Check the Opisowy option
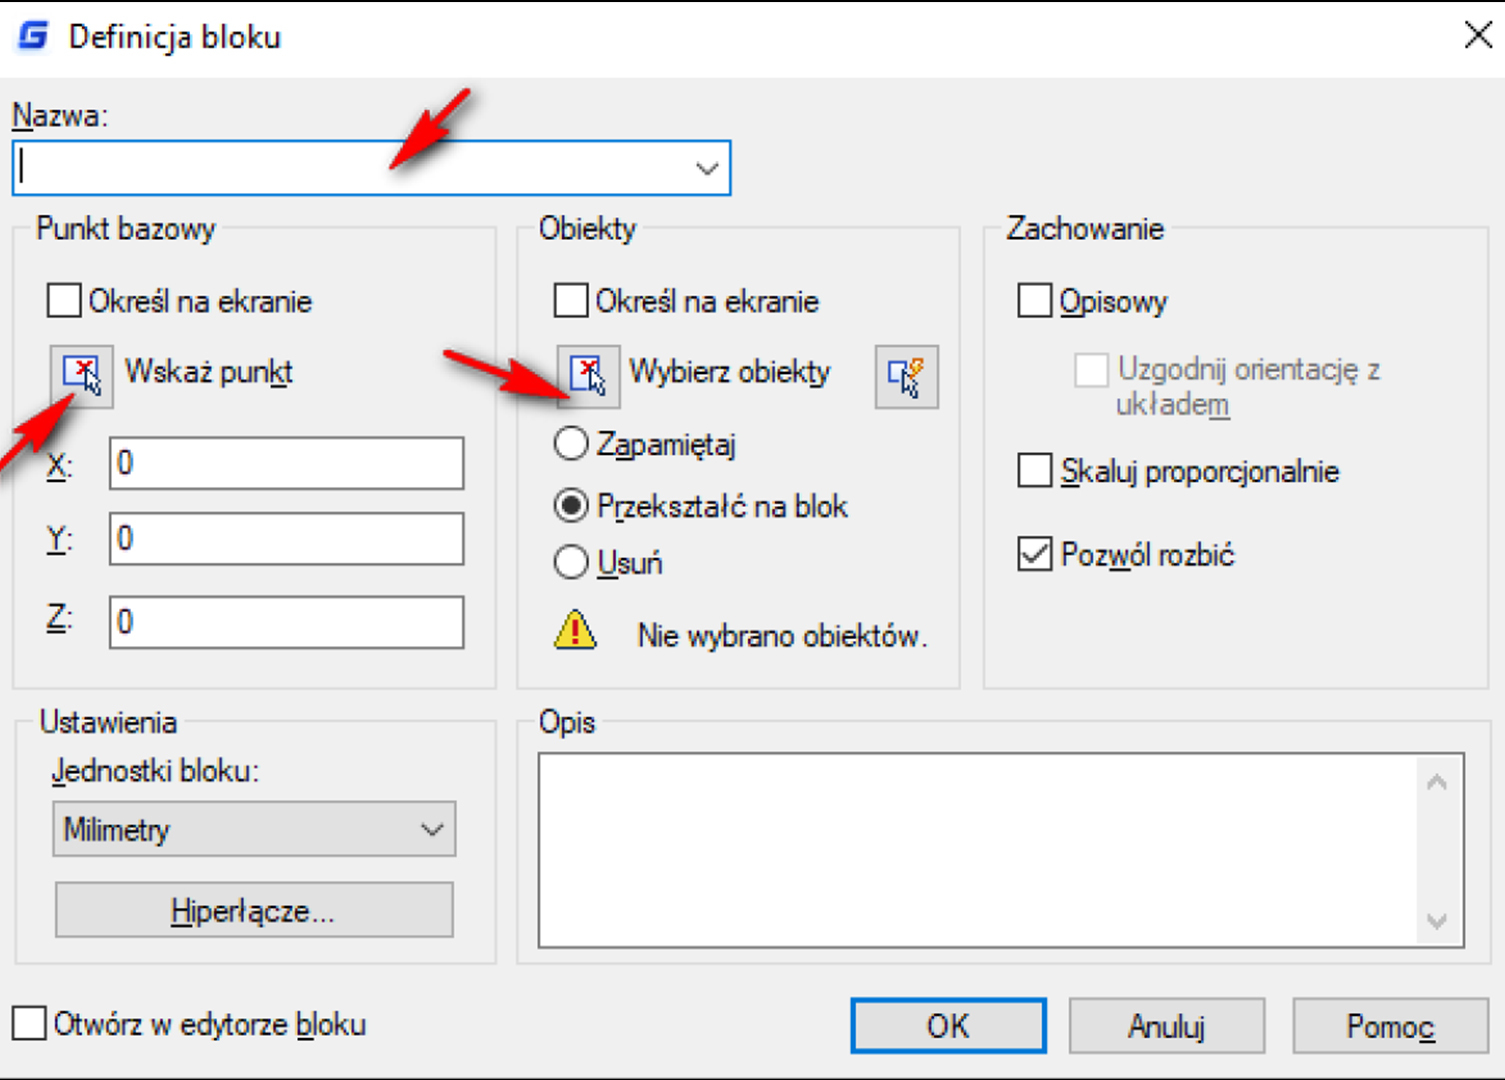Viewport: 1505px width, 1080px height. (x=1034, y=300)
